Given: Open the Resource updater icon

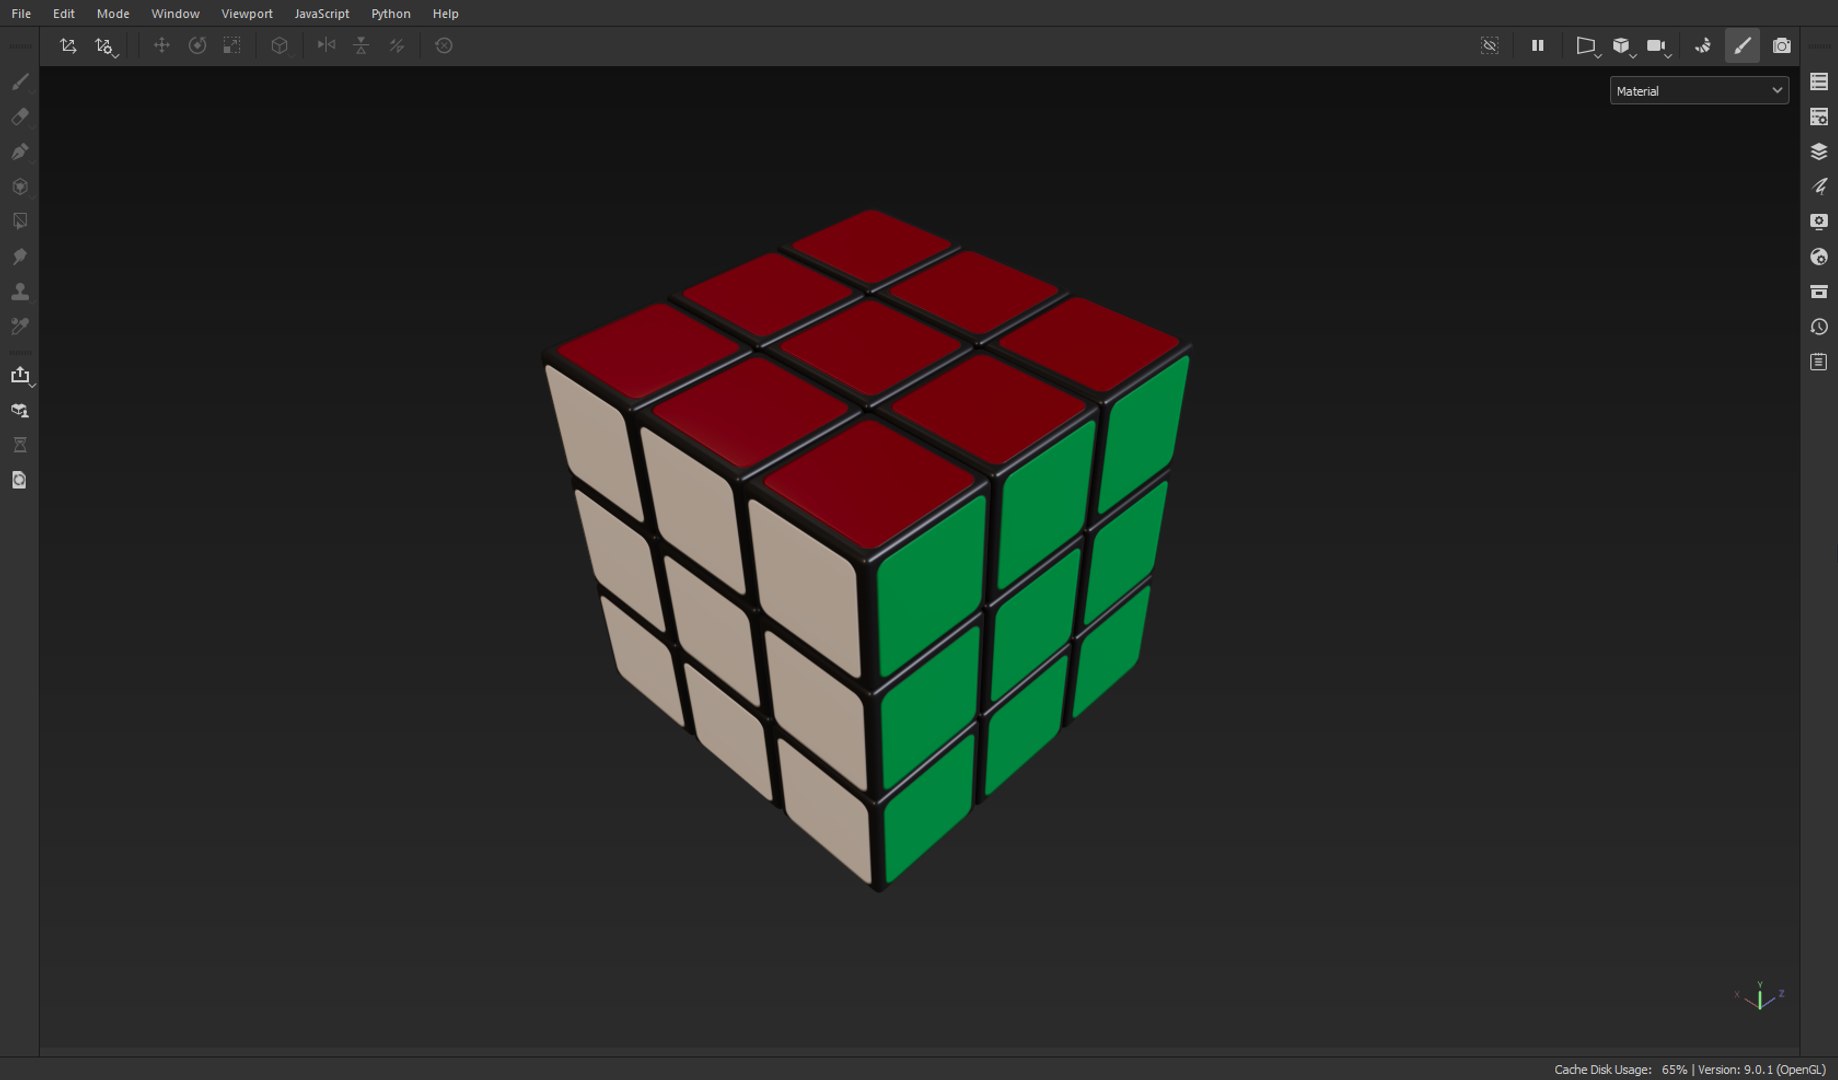Looking at the screenshot, I should pos(20,480).
